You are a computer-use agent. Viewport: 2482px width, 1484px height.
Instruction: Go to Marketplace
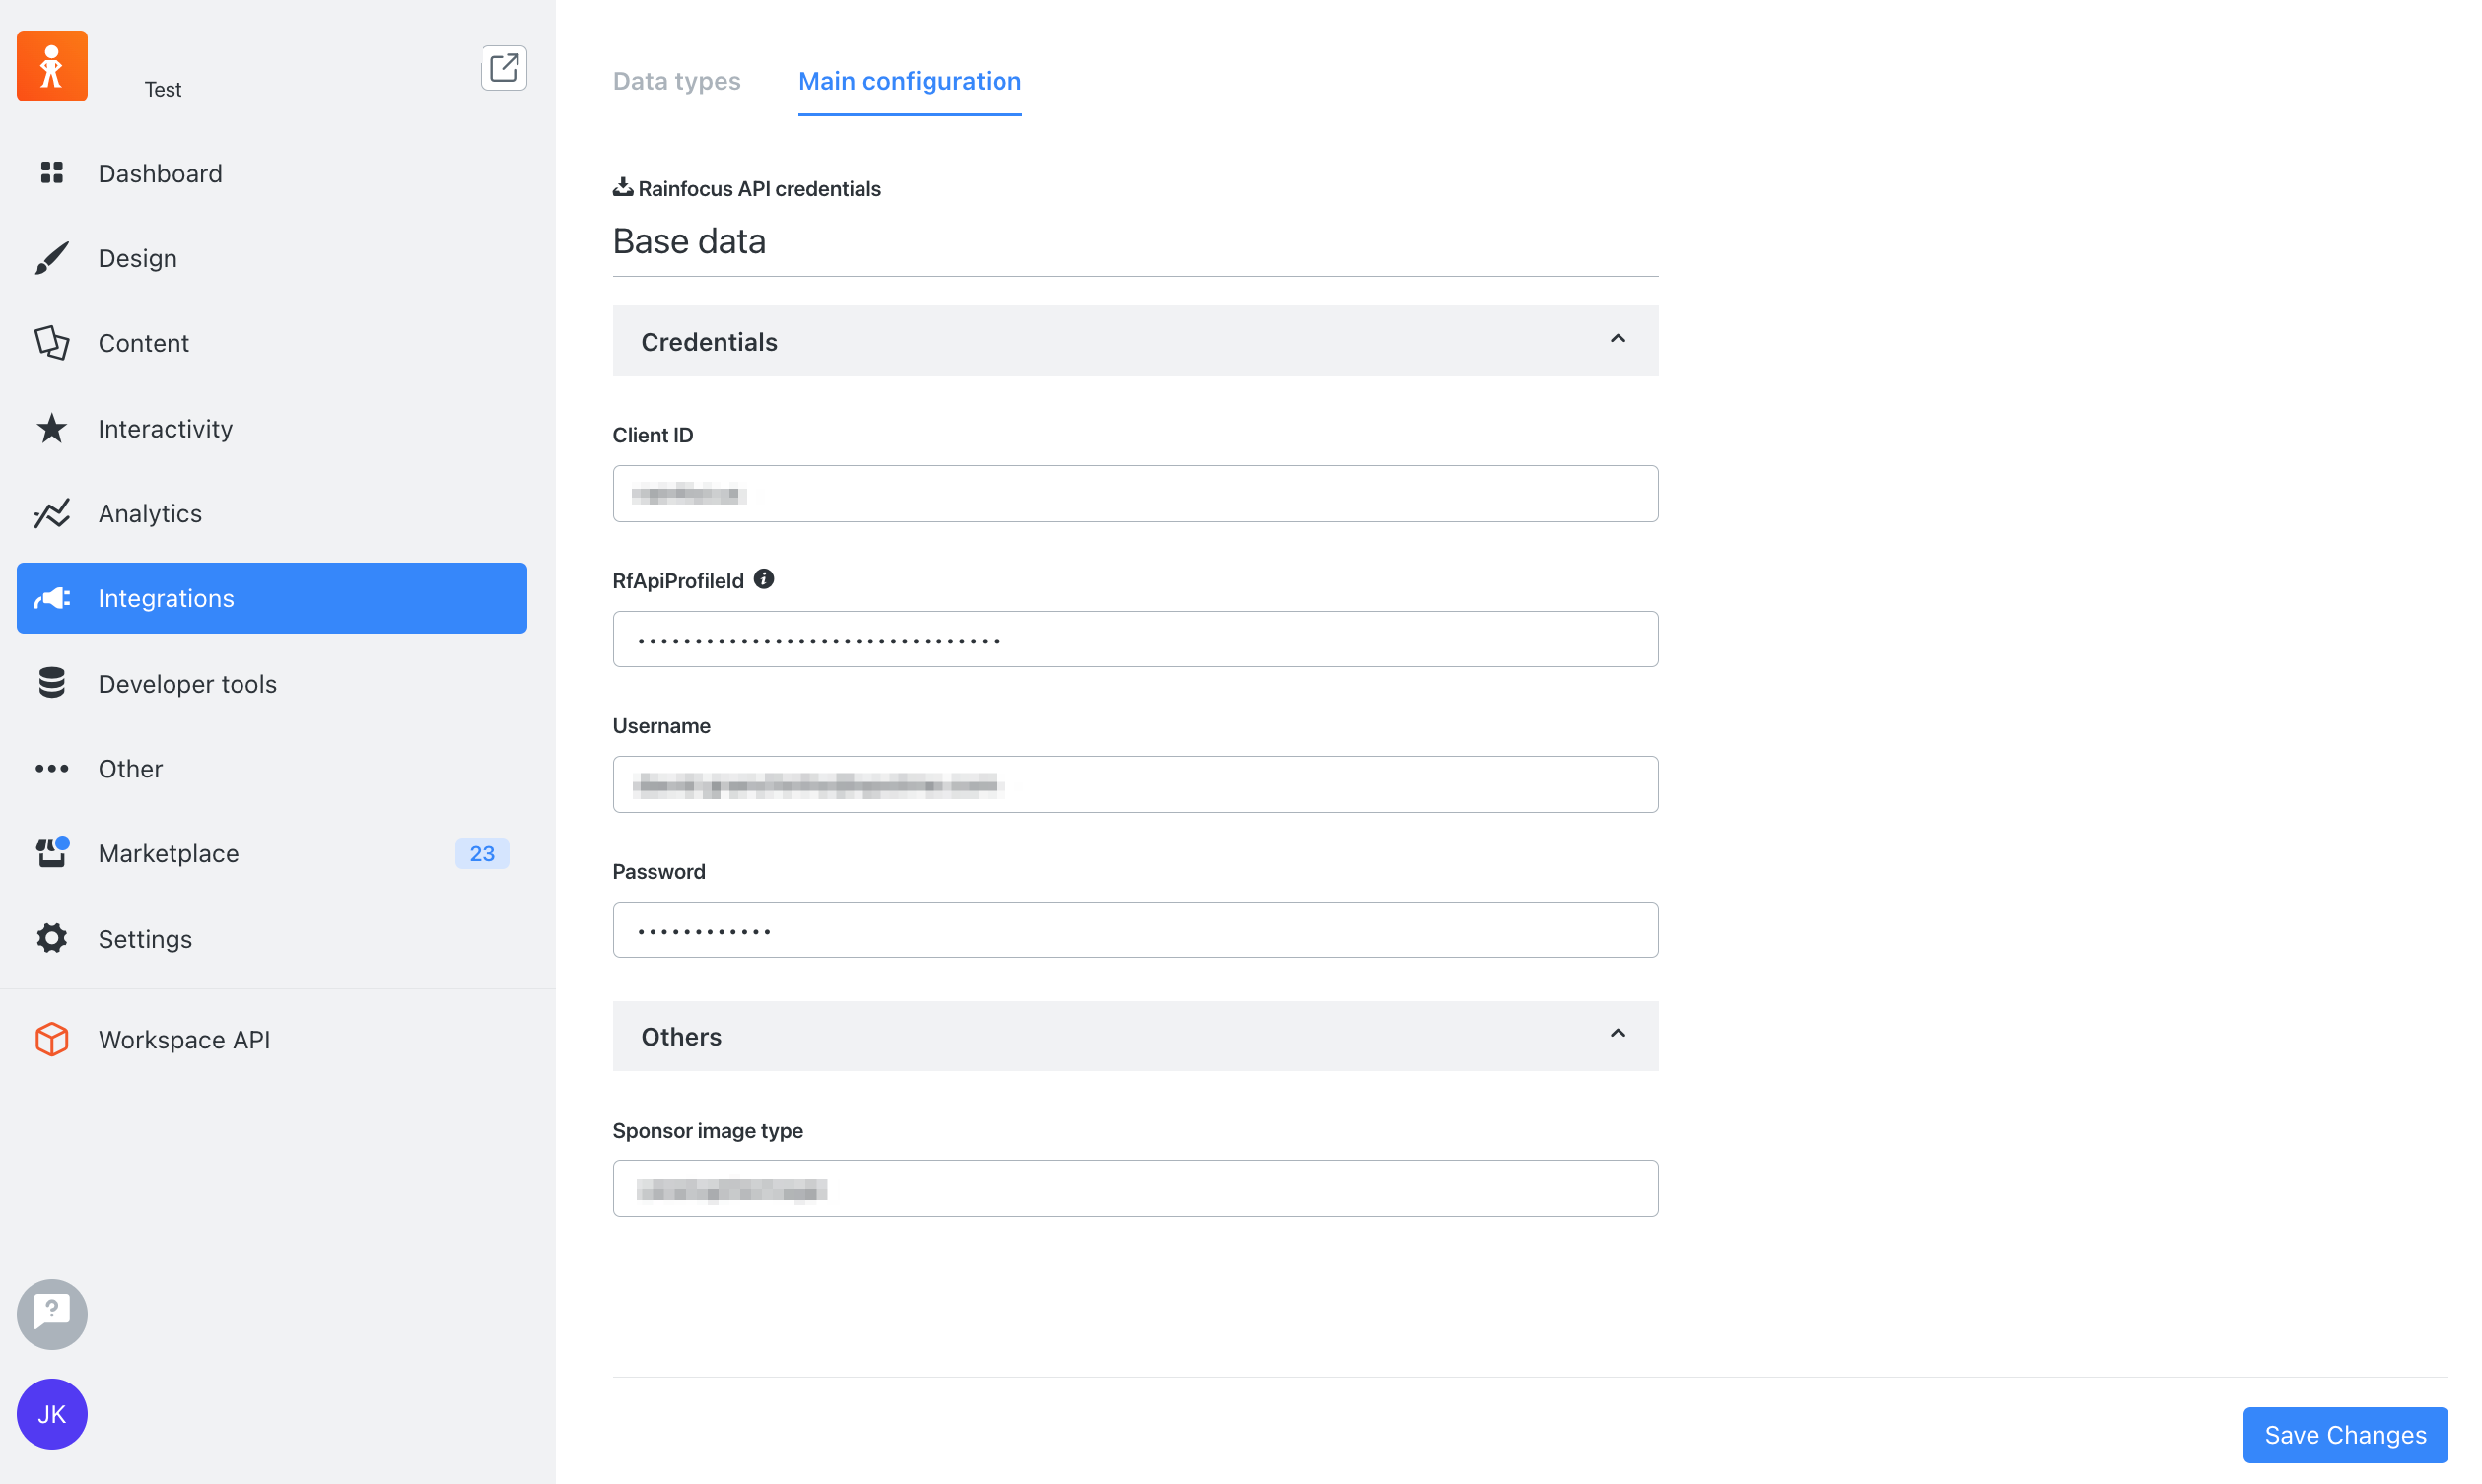pos(272,853)
